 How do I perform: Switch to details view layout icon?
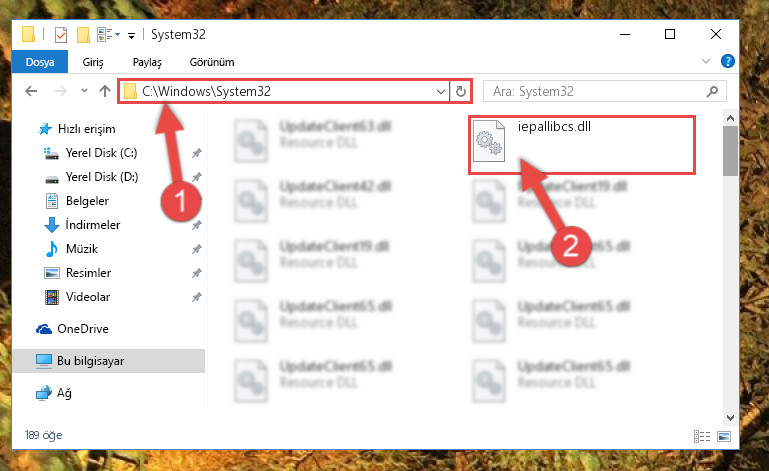(702, 436)
